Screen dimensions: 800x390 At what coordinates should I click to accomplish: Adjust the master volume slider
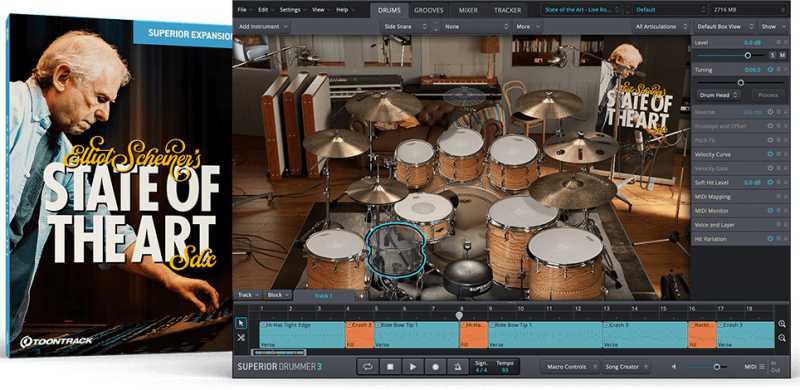(x=717, y=367)
